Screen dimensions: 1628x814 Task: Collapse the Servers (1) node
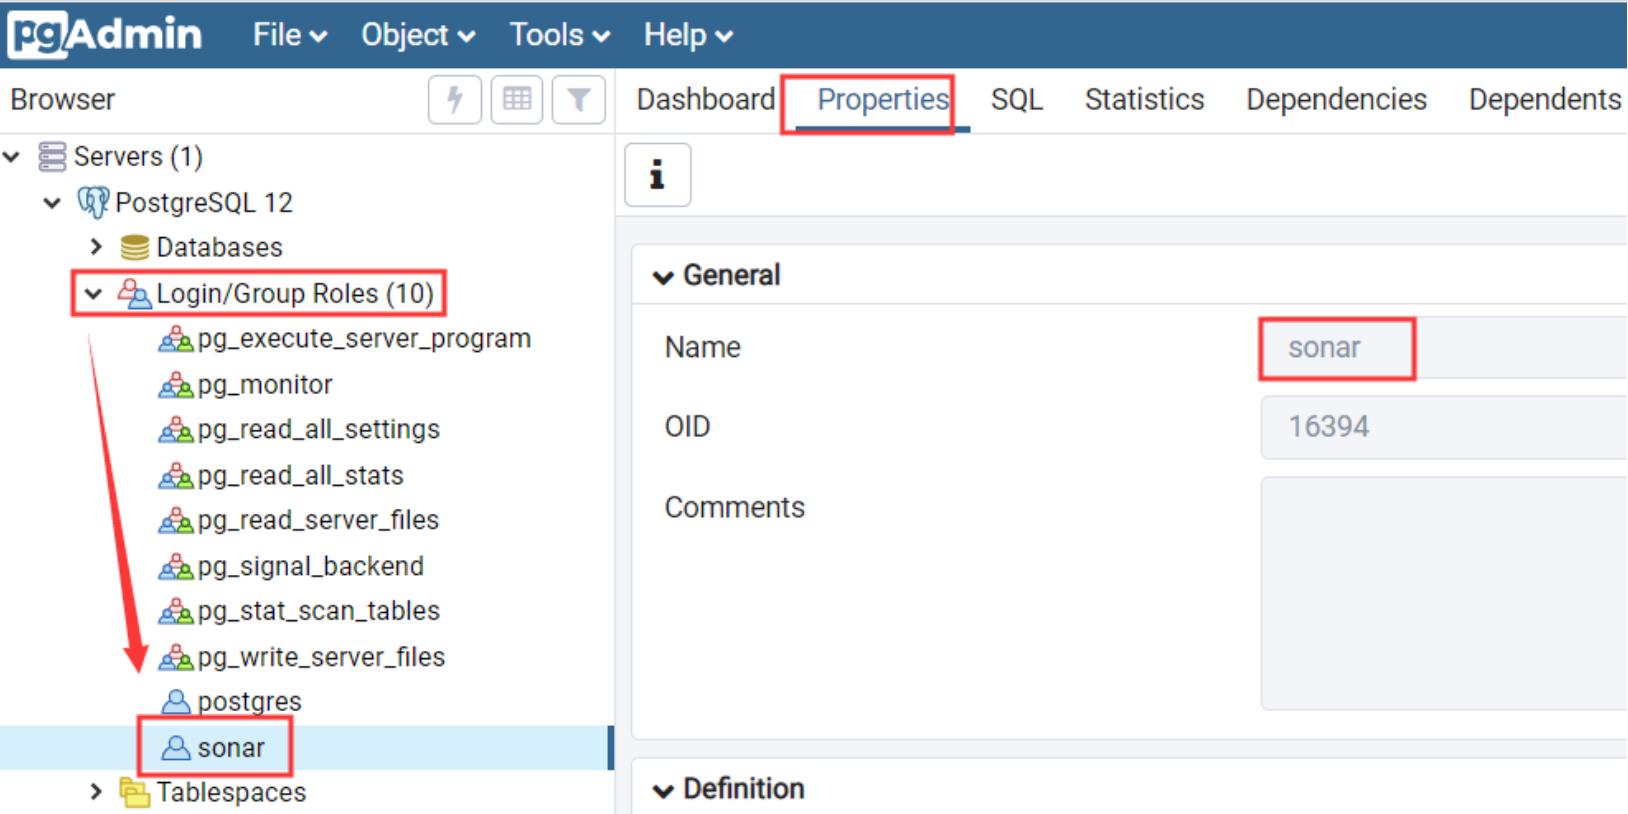click(12, 157)
